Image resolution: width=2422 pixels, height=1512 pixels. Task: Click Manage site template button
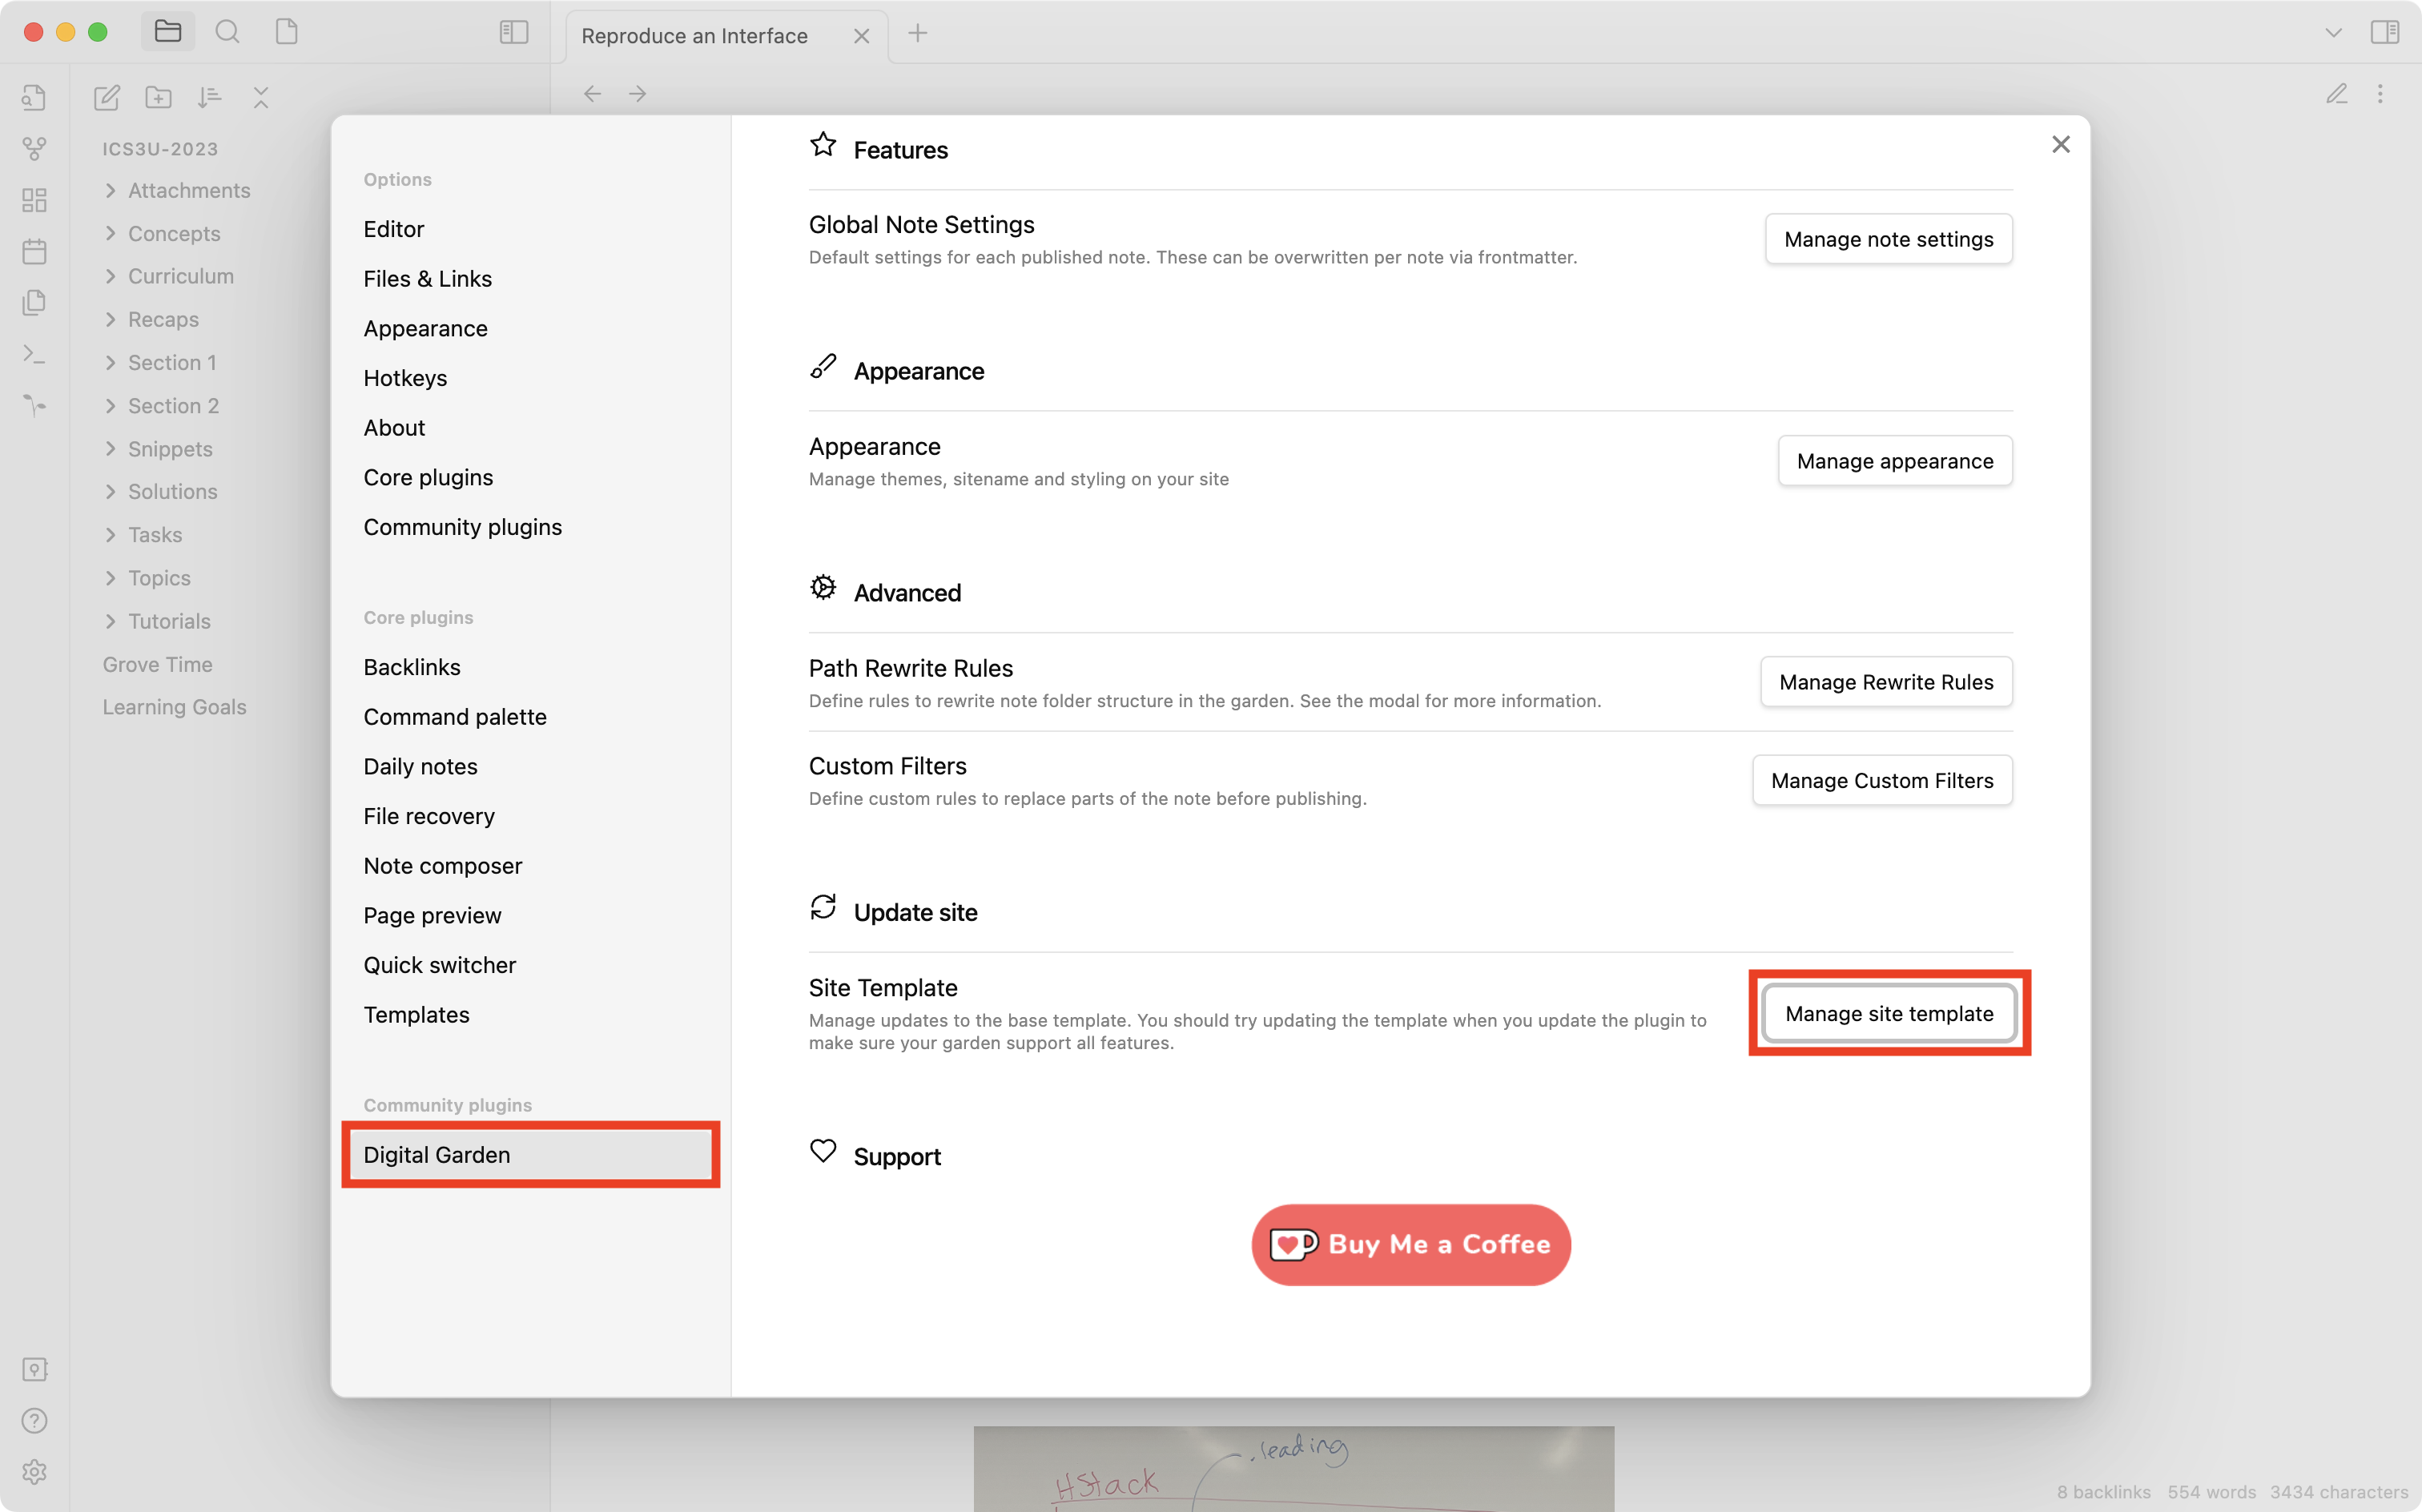click(x=1889, y=1012)
